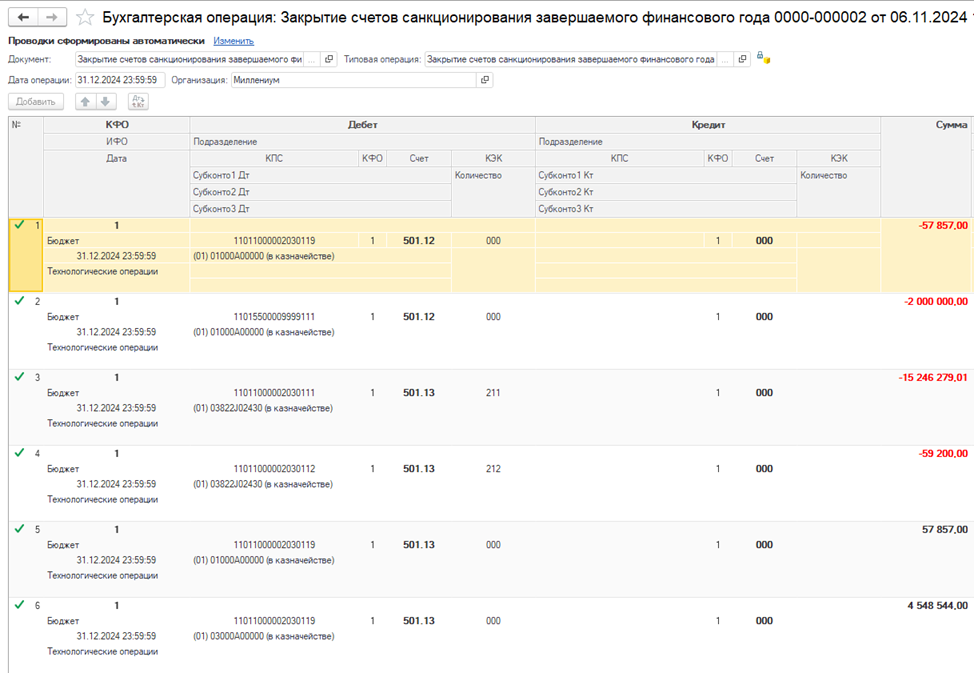The width and height of the screenshot is (974, 673).
Task: Click the Кредит column header
Action: pyautogui.click(x=708, y=125)
